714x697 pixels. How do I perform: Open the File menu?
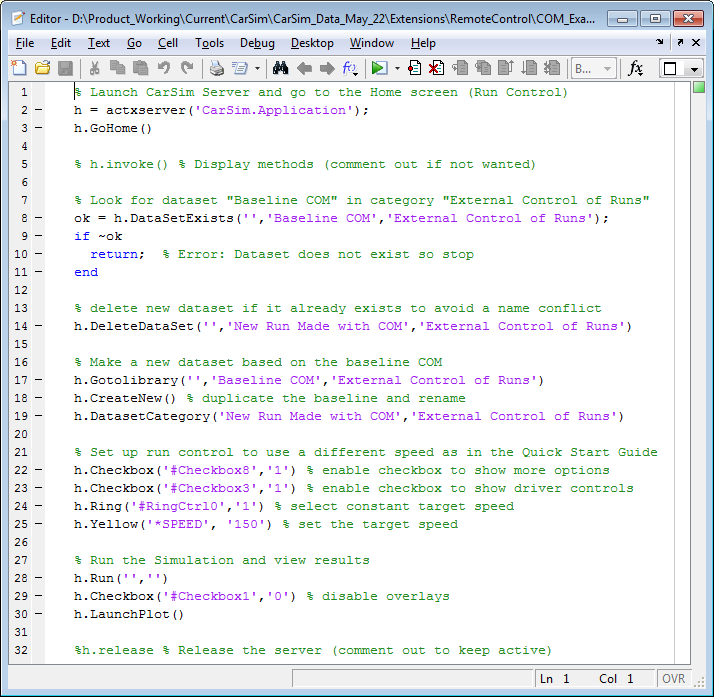[x=25, y=43]
